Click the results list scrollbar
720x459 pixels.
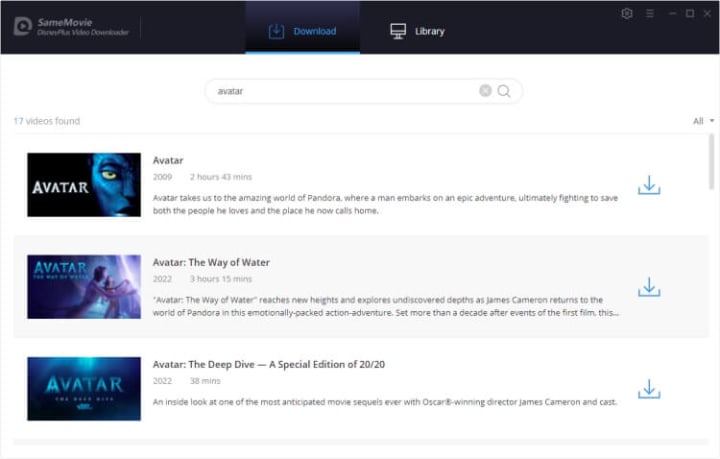click(711, 162)
